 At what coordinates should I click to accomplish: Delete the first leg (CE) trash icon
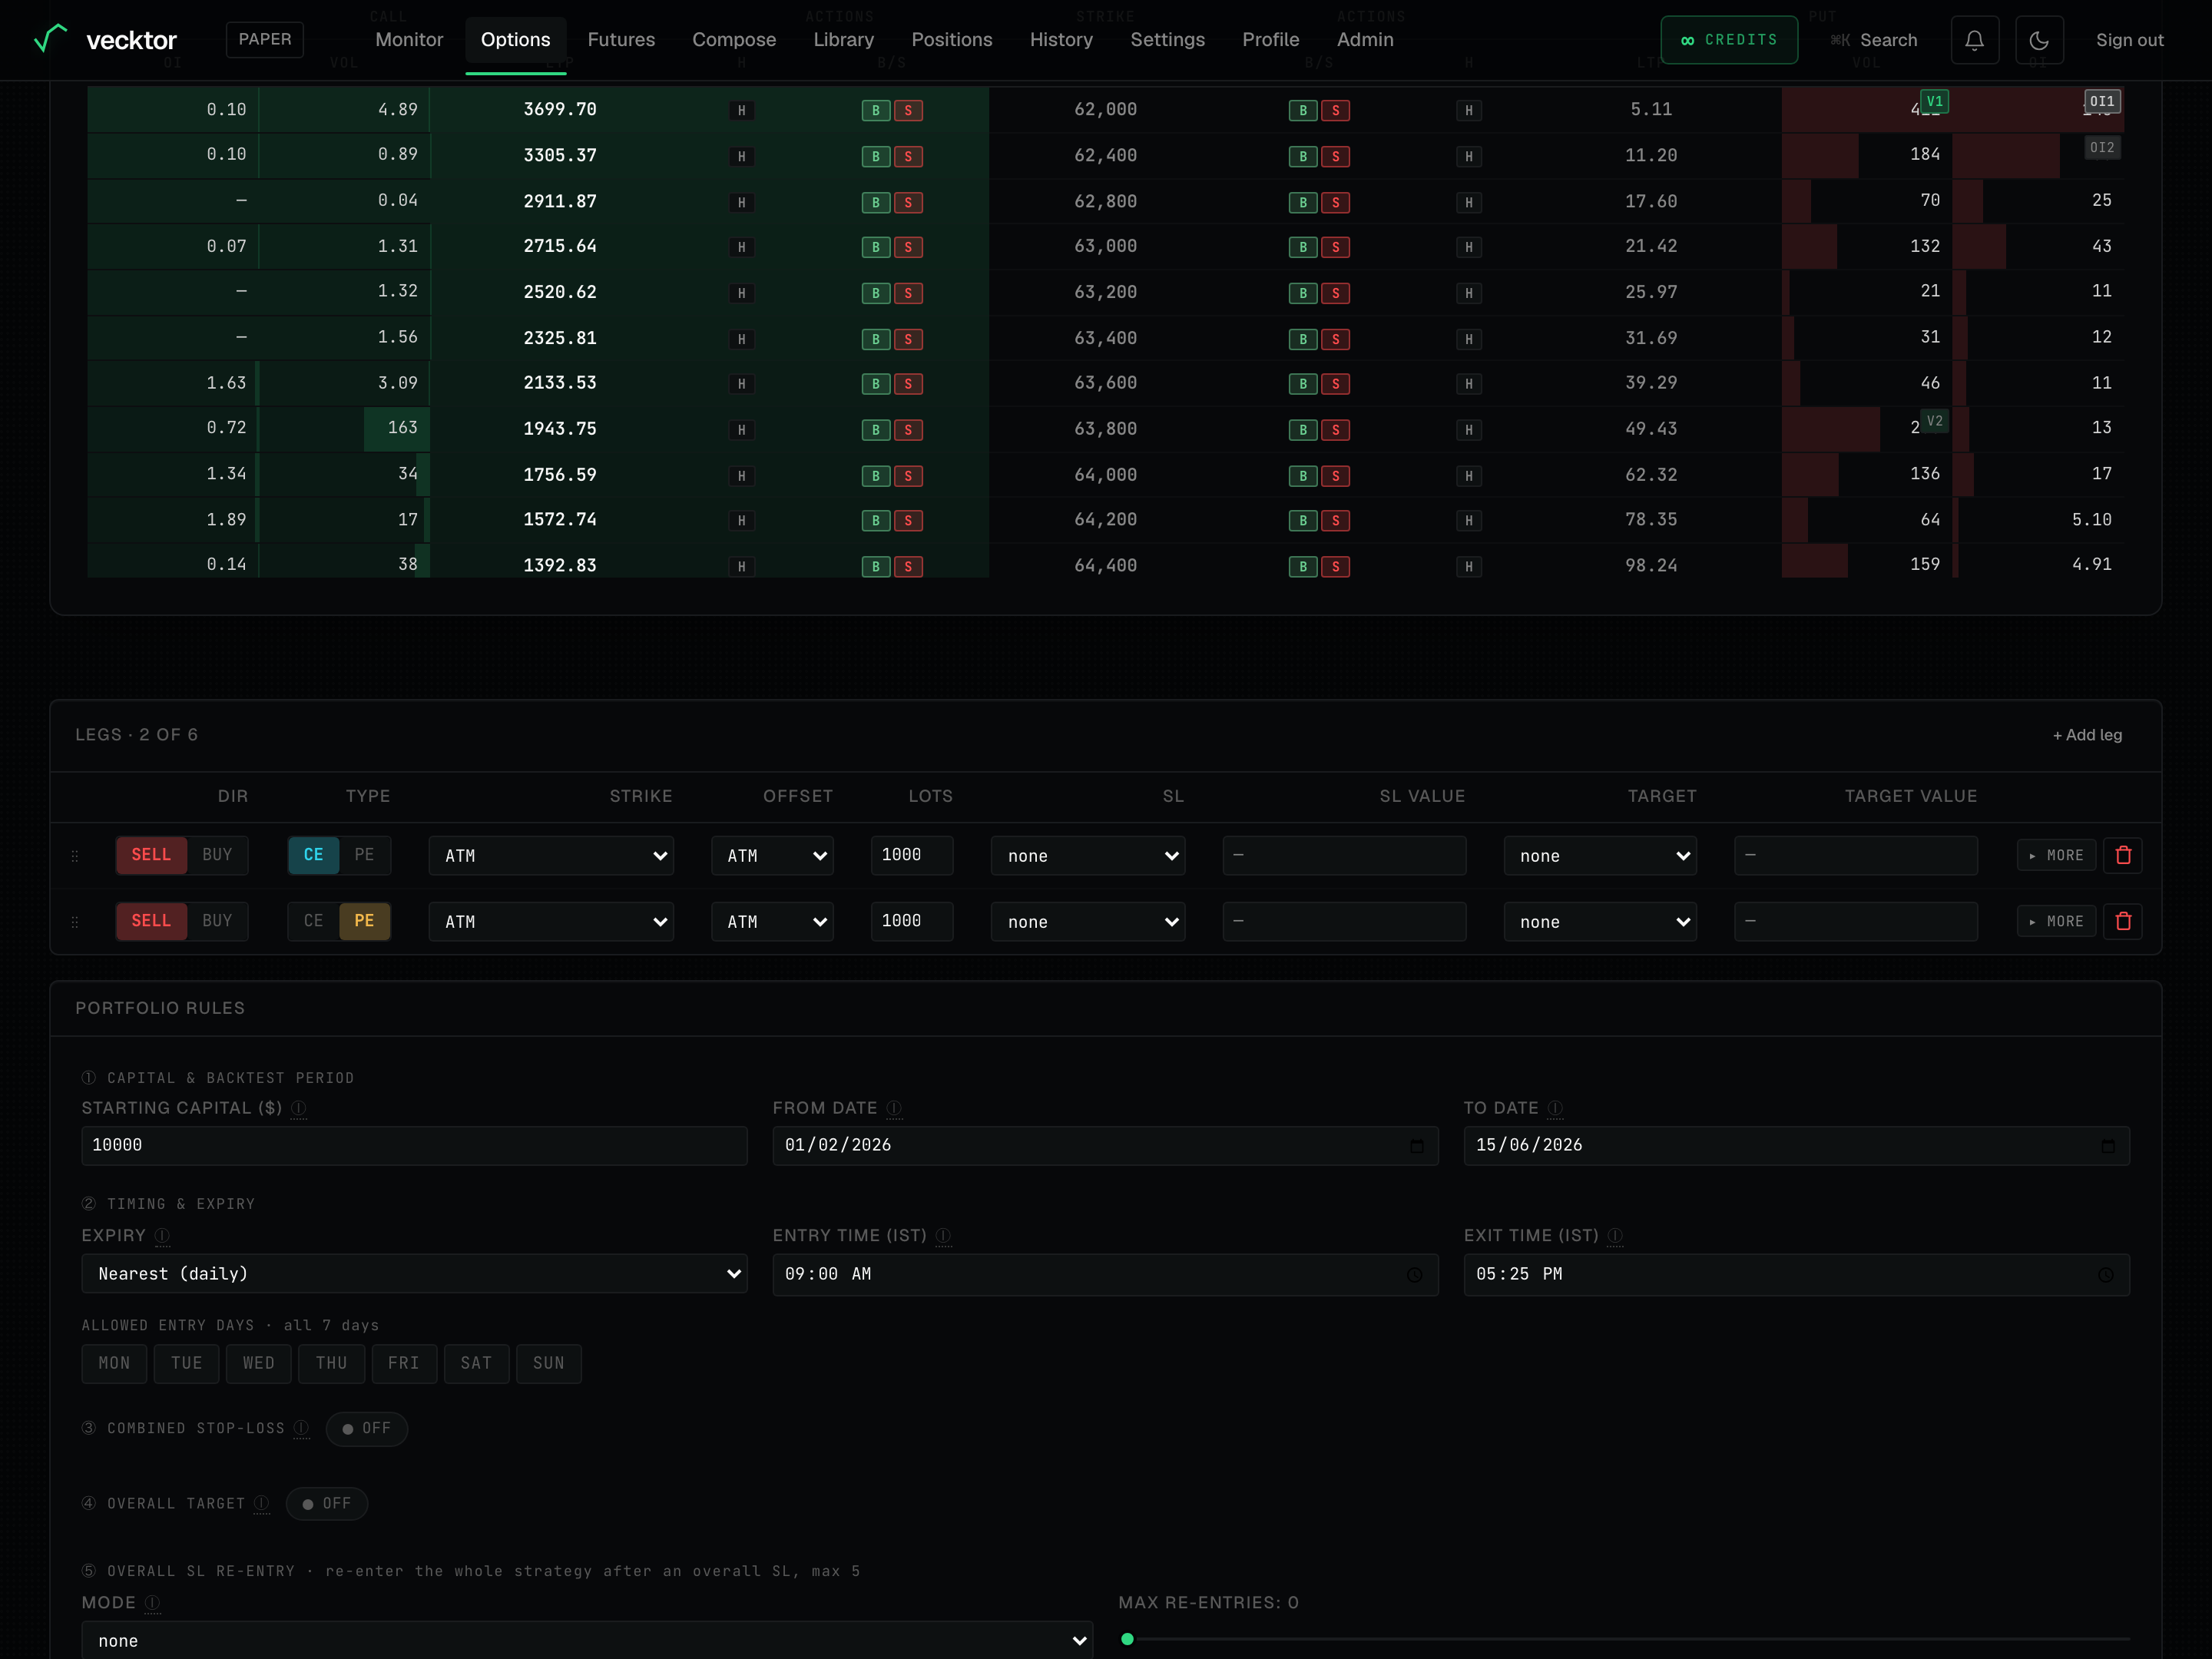pos(2123,855)
